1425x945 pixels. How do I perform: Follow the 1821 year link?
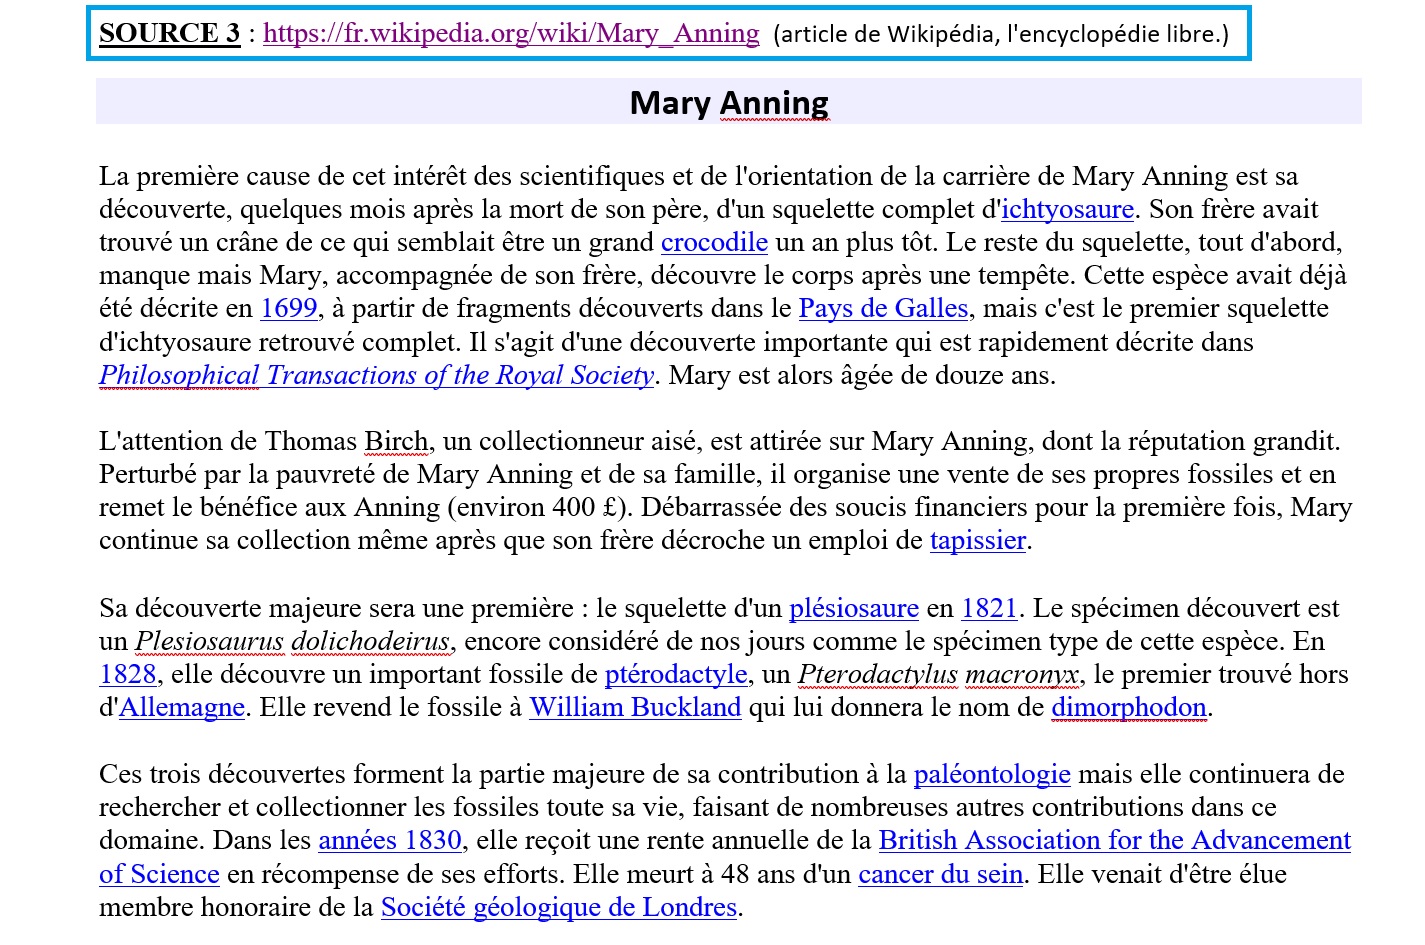pyautogui.click(x=989, y=608)
